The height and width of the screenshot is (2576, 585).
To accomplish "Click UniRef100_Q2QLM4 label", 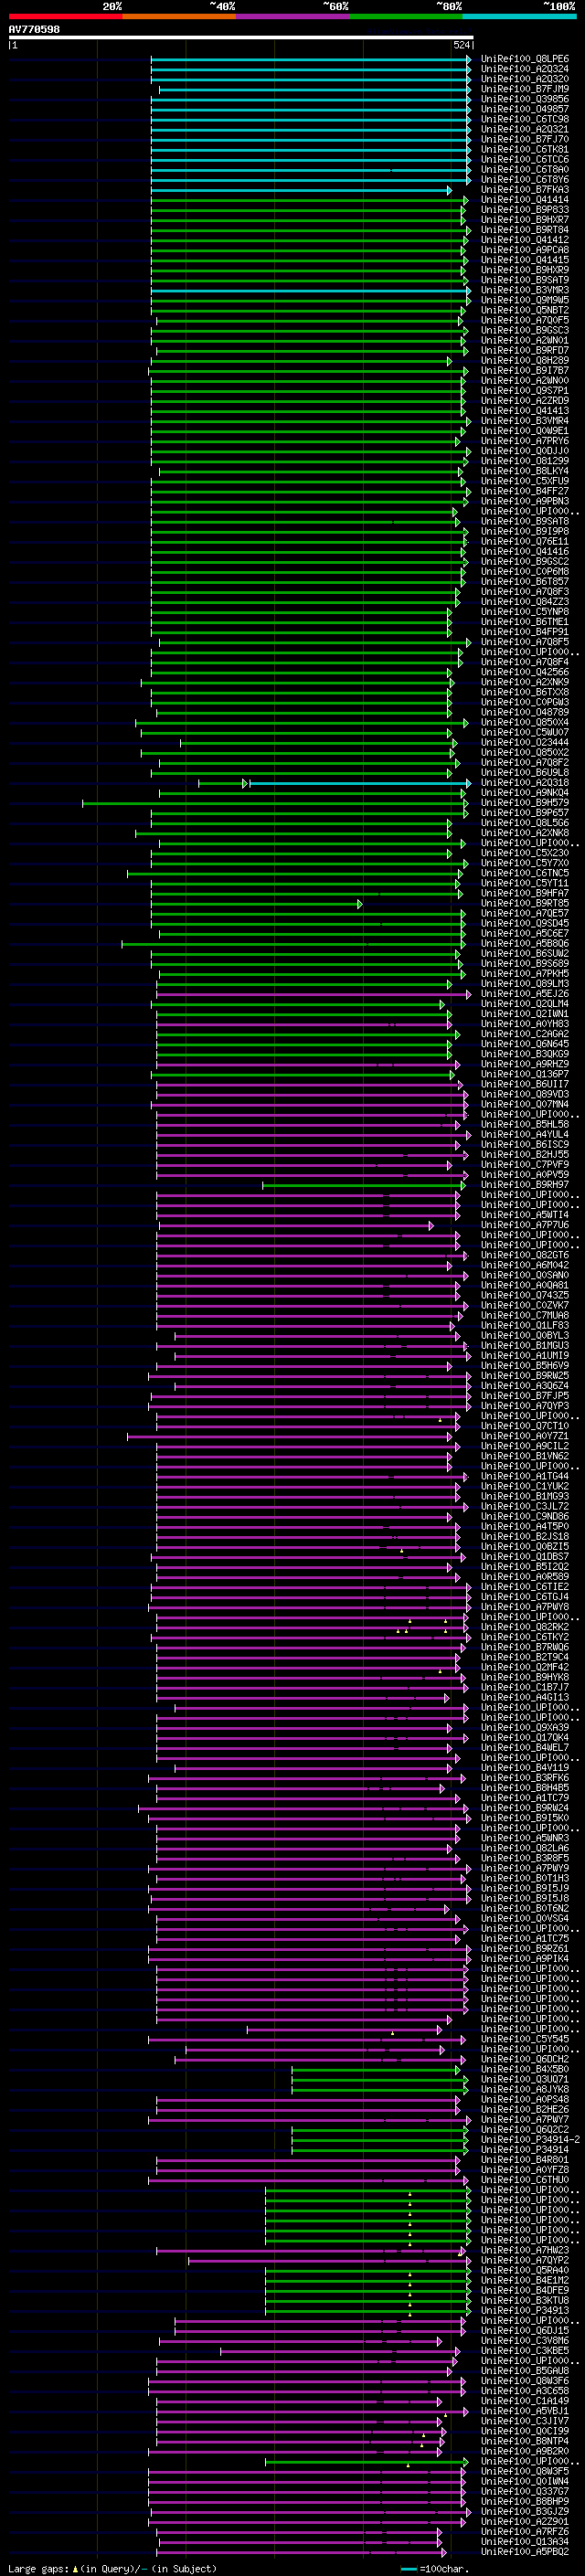I will 524,1004.
